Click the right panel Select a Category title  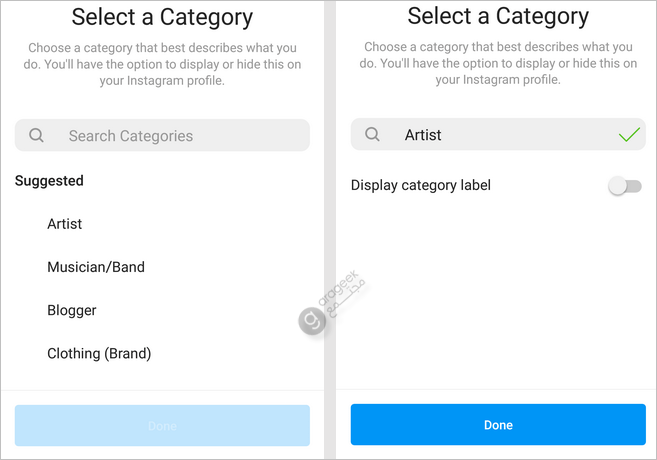coord(498,17)
